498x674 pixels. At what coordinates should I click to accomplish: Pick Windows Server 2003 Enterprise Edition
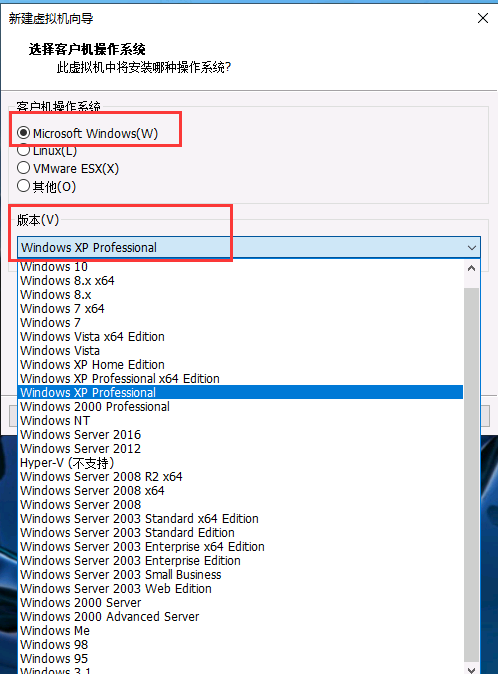pos(240,561)
